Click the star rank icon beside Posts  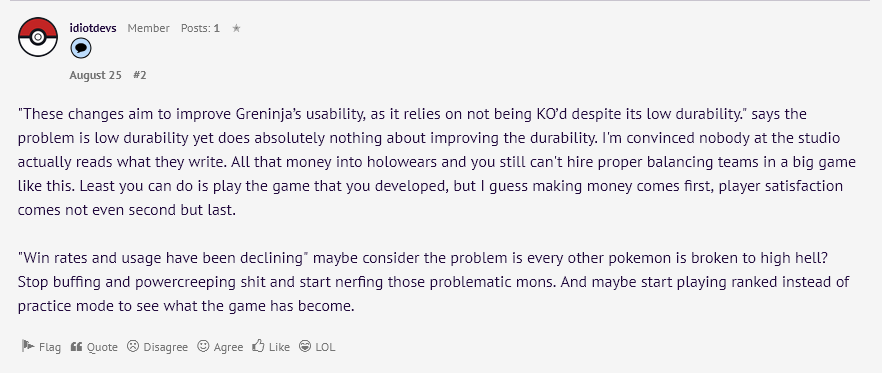pos(236,28)
